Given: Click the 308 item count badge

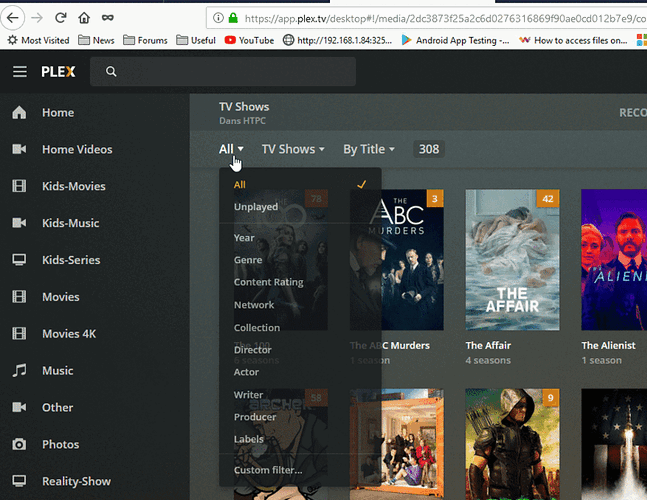Looking at the screenshot, I should click(x=429, y=149).
